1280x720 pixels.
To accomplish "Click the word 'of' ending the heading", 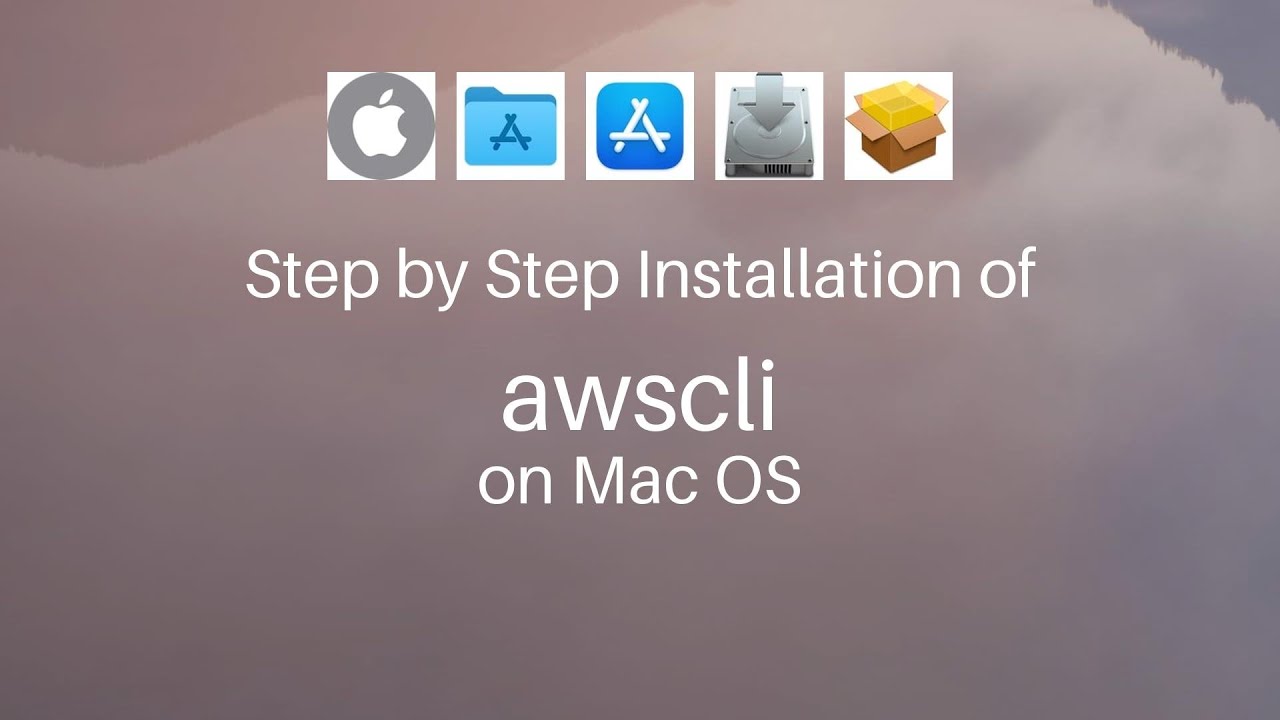I will tap(998, 272).
